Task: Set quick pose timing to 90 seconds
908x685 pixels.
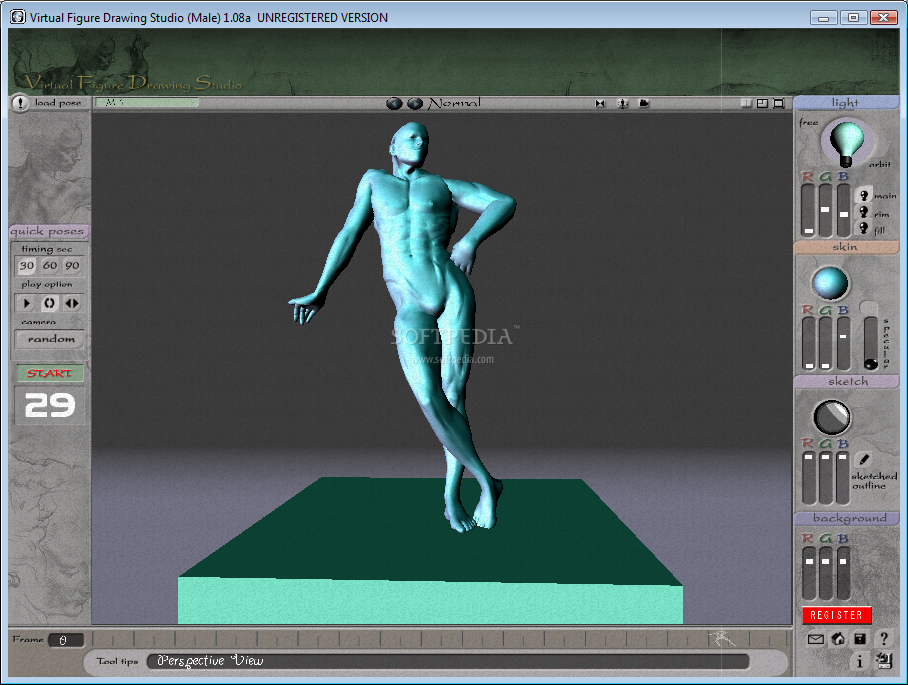Action: [72, 266]
